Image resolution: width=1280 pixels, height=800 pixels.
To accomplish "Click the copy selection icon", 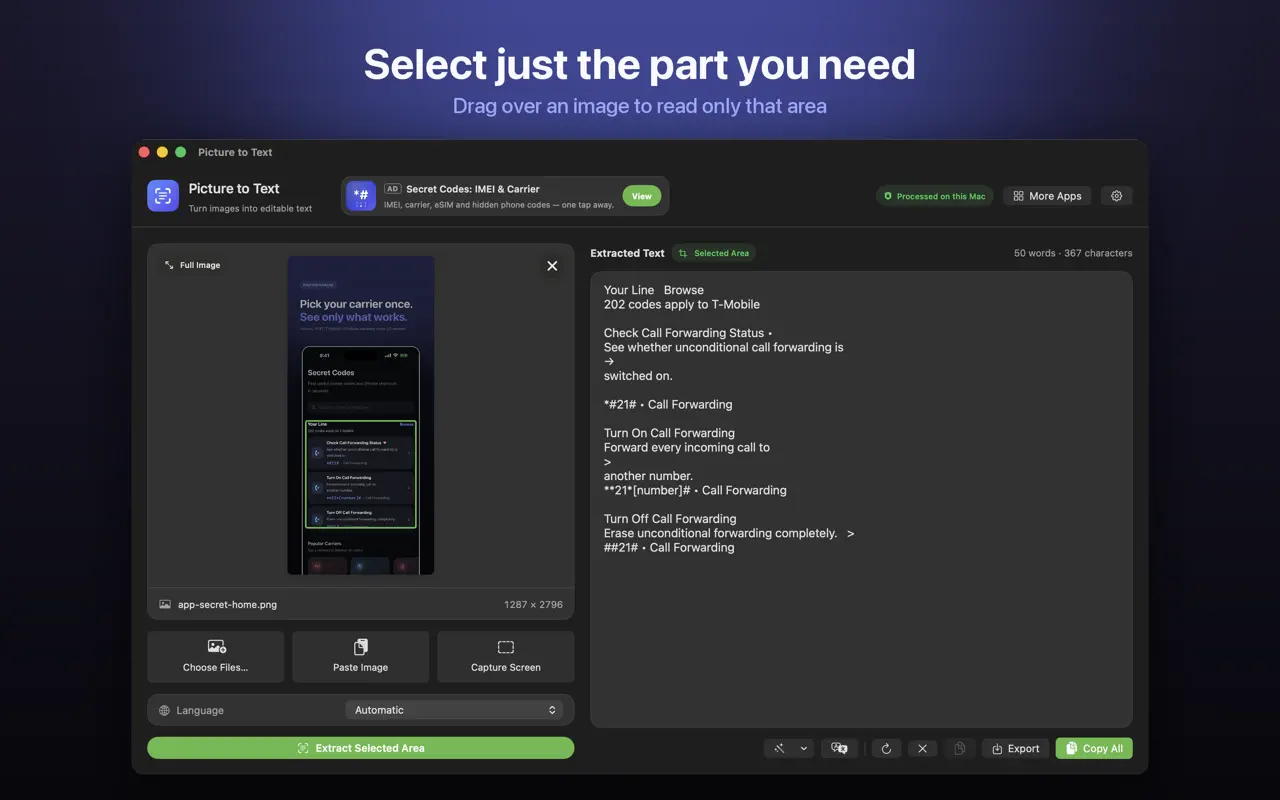I will pyautogui.click(x=959, y=748).
